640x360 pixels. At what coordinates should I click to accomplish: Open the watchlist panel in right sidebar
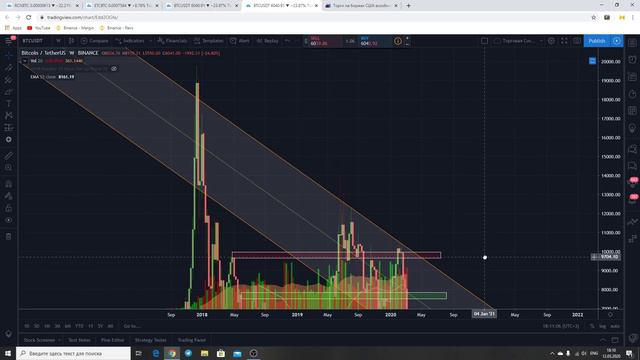[x=632, y=42]
